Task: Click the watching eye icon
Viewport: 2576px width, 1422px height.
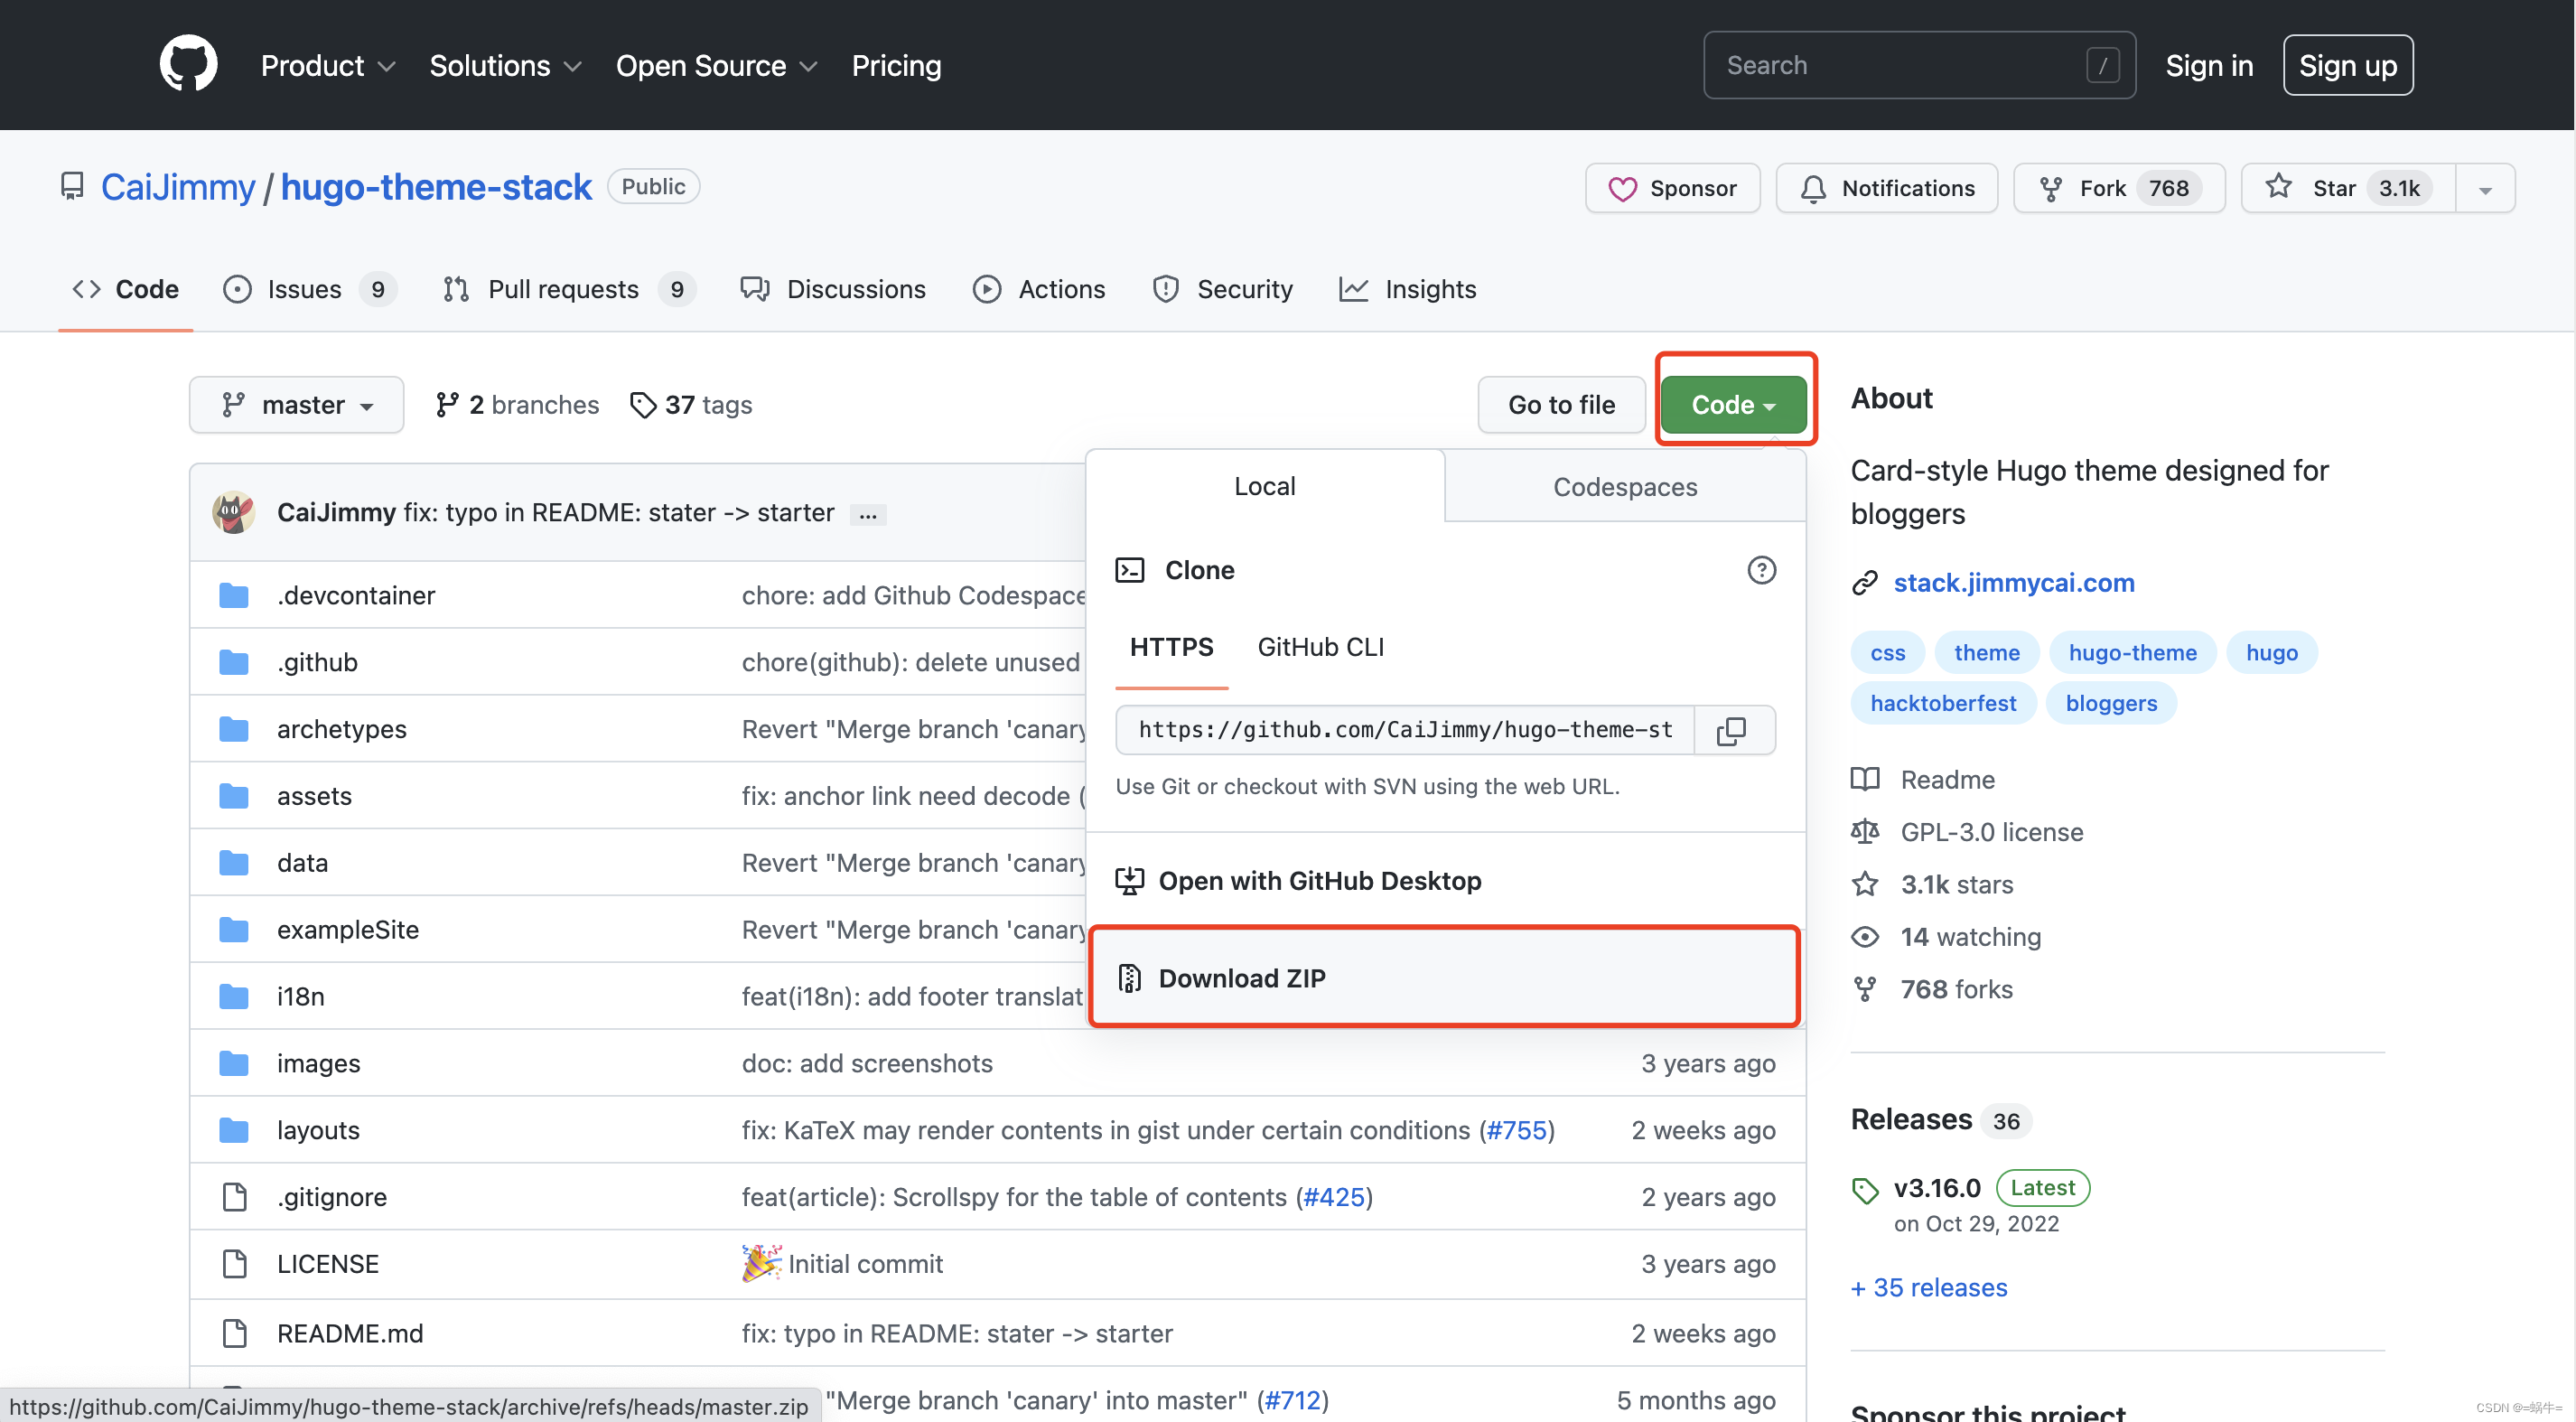Action: tap(1865, 938)
